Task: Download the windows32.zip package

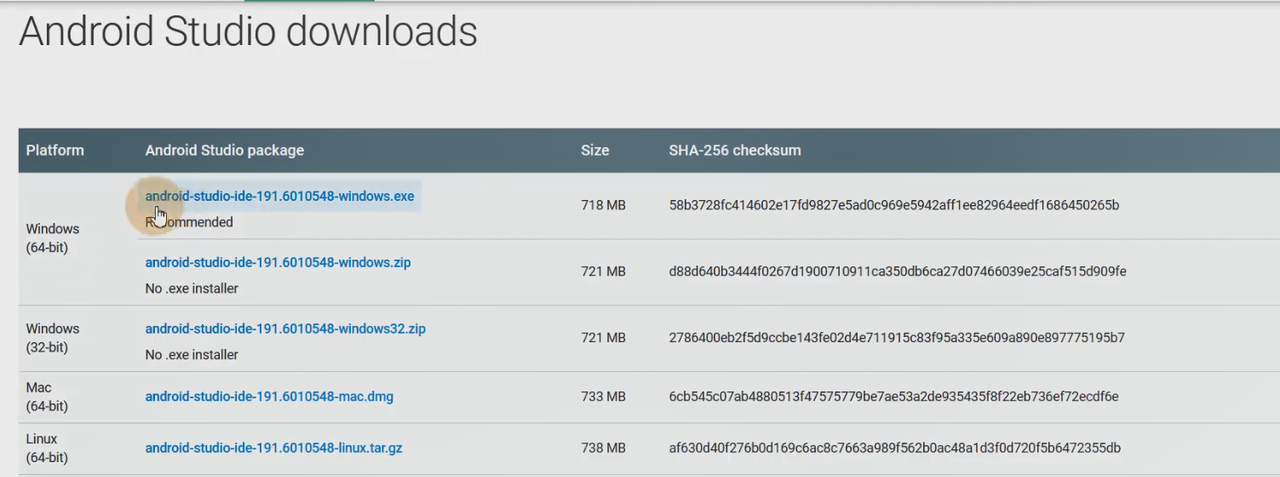Action: coord(285,328)
